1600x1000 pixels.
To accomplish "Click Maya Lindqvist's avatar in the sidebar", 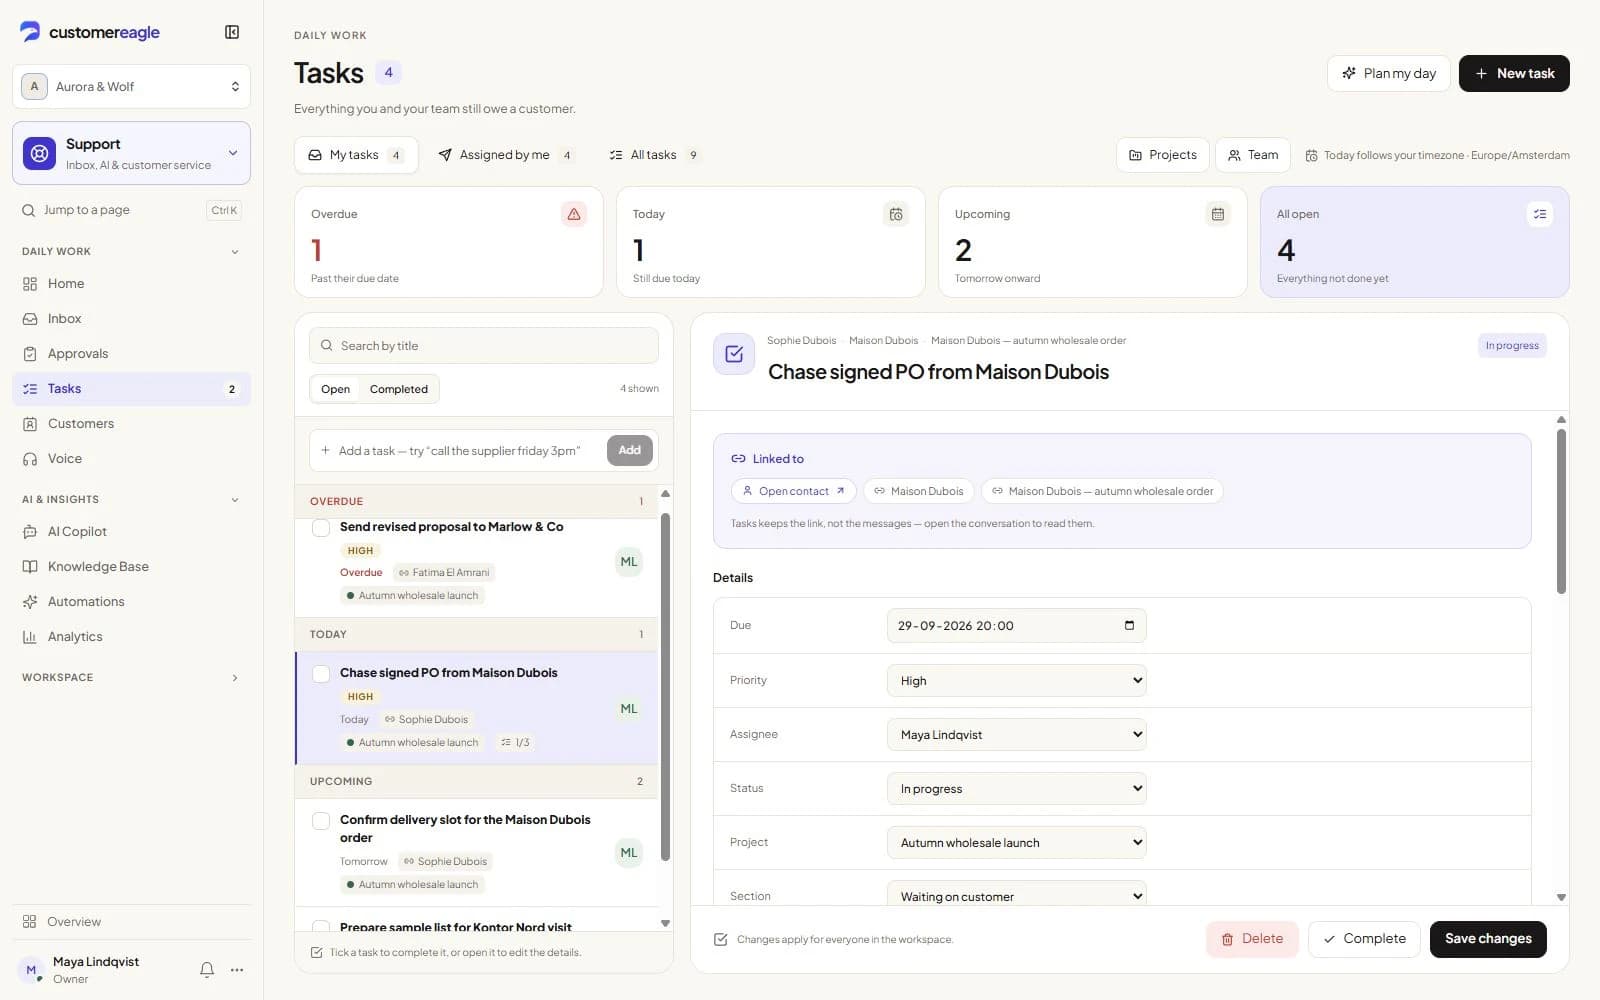I will 31,970.
